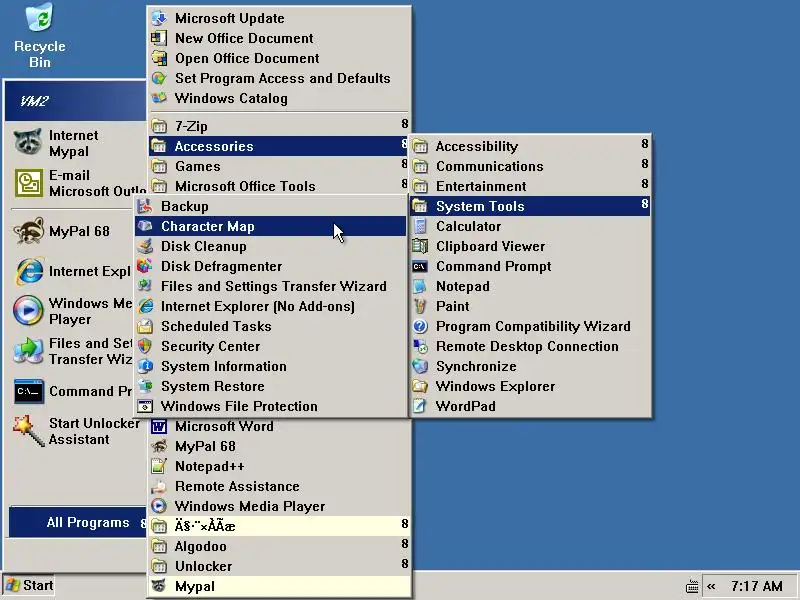Click All Programs in Start menu
This screenshot has width=800, height=600.
tap(78, 522)
